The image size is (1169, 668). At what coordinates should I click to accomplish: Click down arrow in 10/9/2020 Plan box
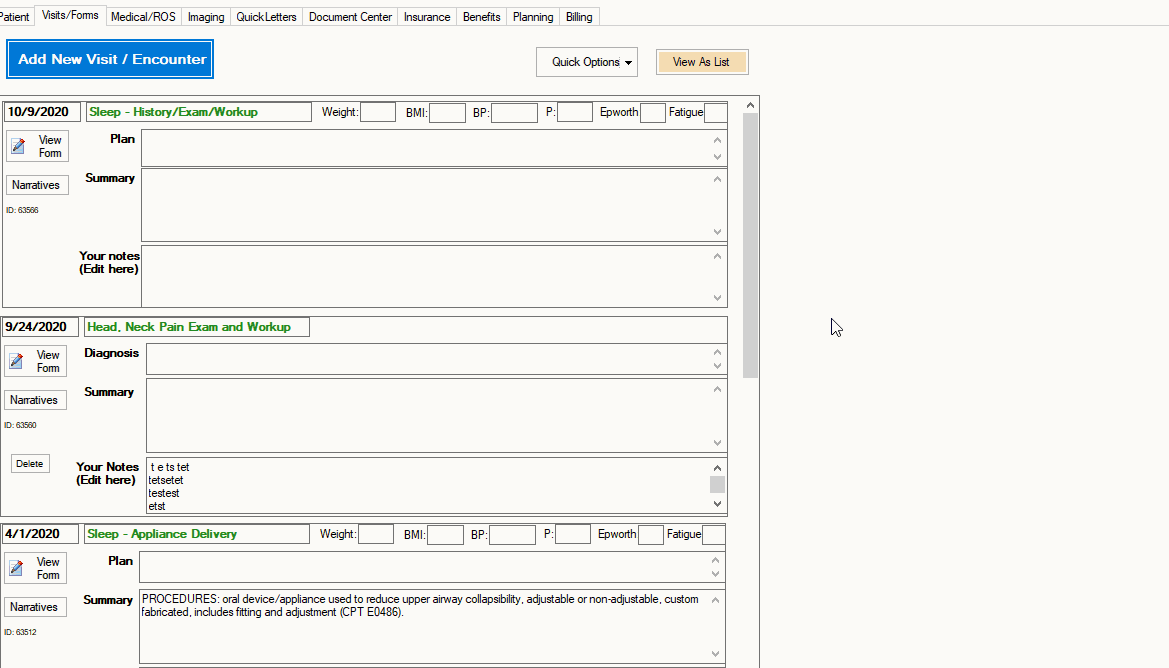tap(717, 157)
